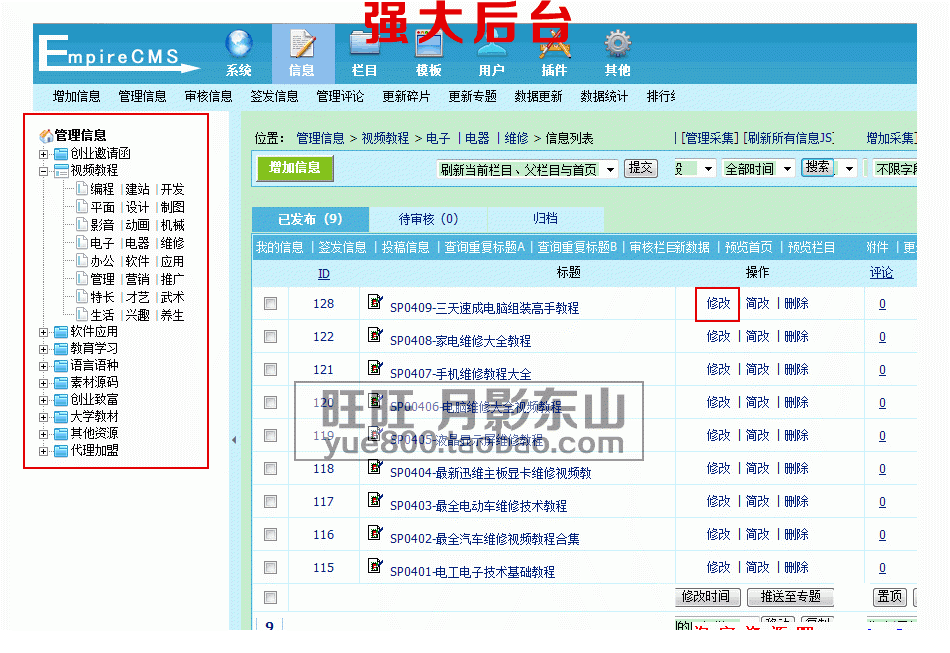
Task: Check the box for ID 121
Action: click(270, 370)
